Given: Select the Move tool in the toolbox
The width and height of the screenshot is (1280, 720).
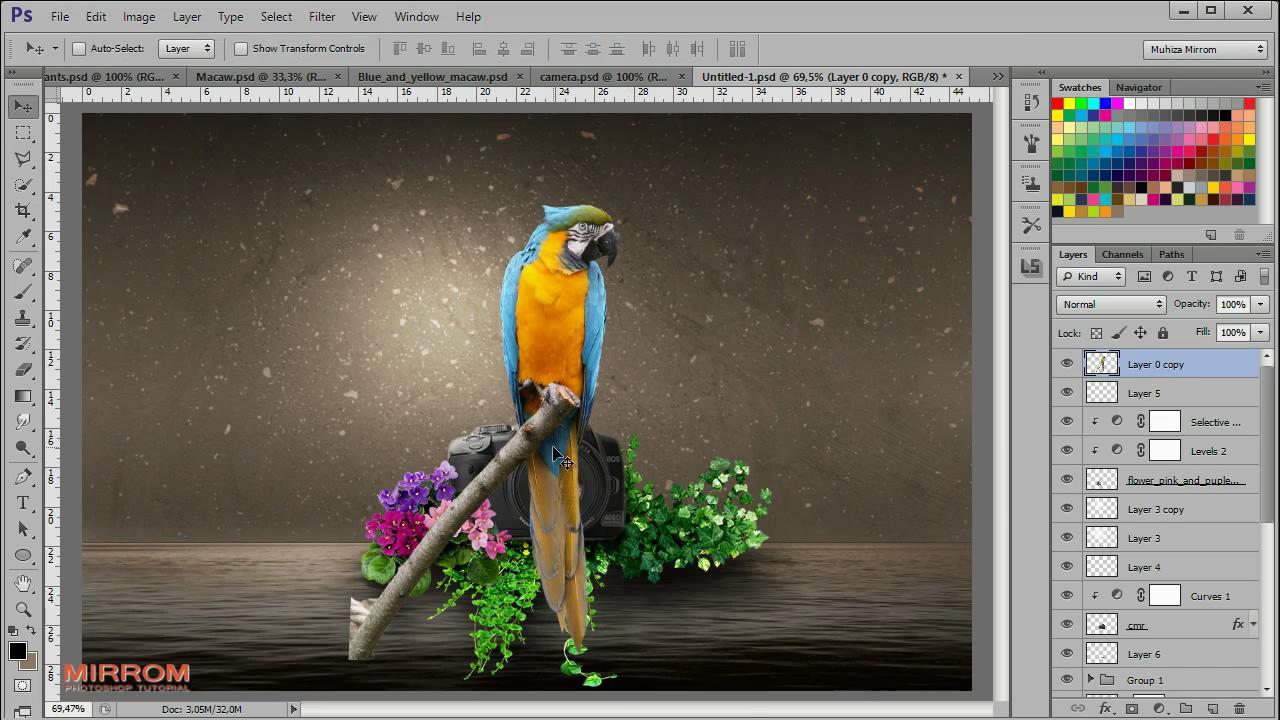Looking at the screenshot, I should [23, 106].
